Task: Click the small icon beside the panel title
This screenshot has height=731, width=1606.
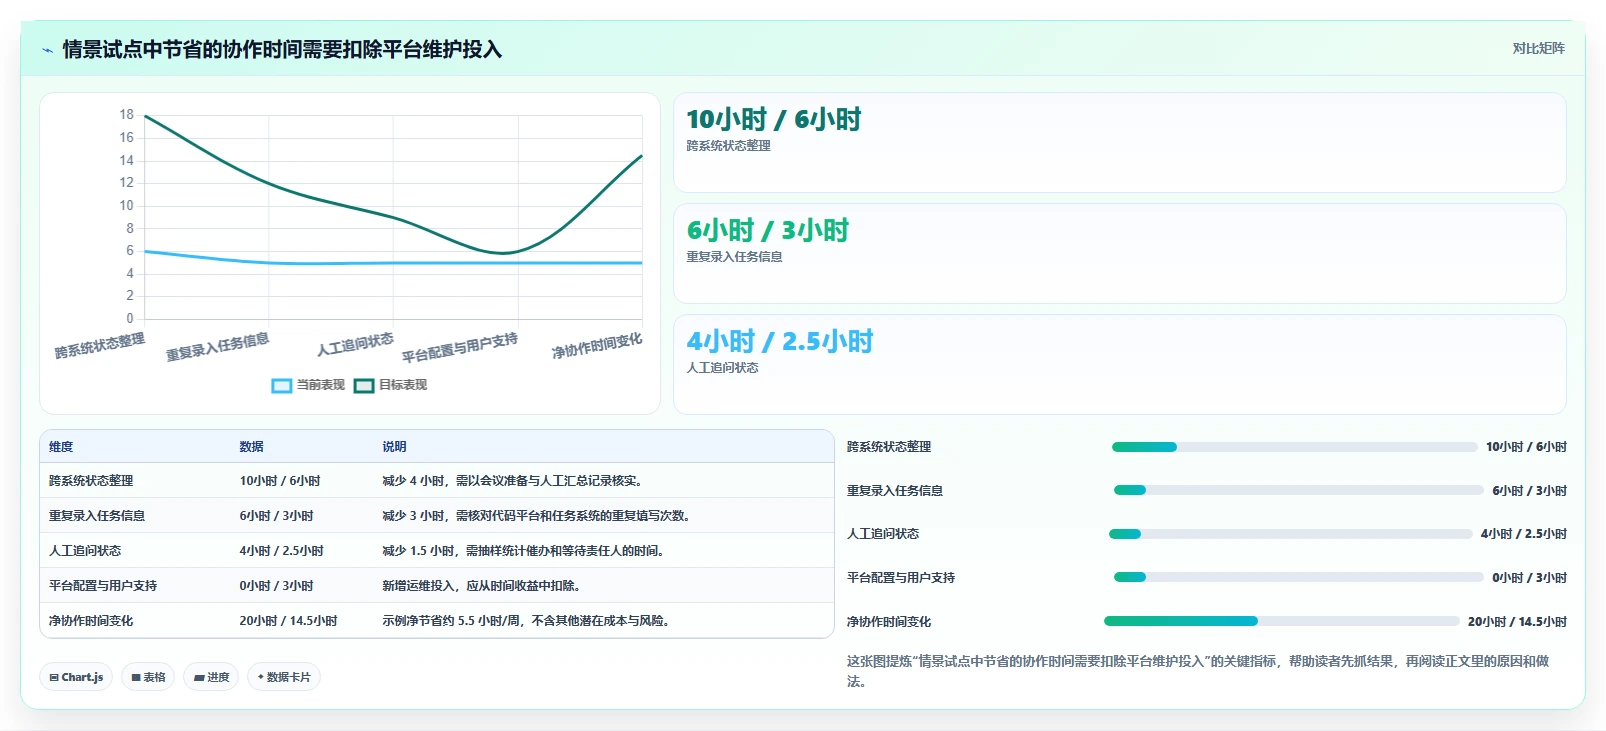Action: (47, 49)
